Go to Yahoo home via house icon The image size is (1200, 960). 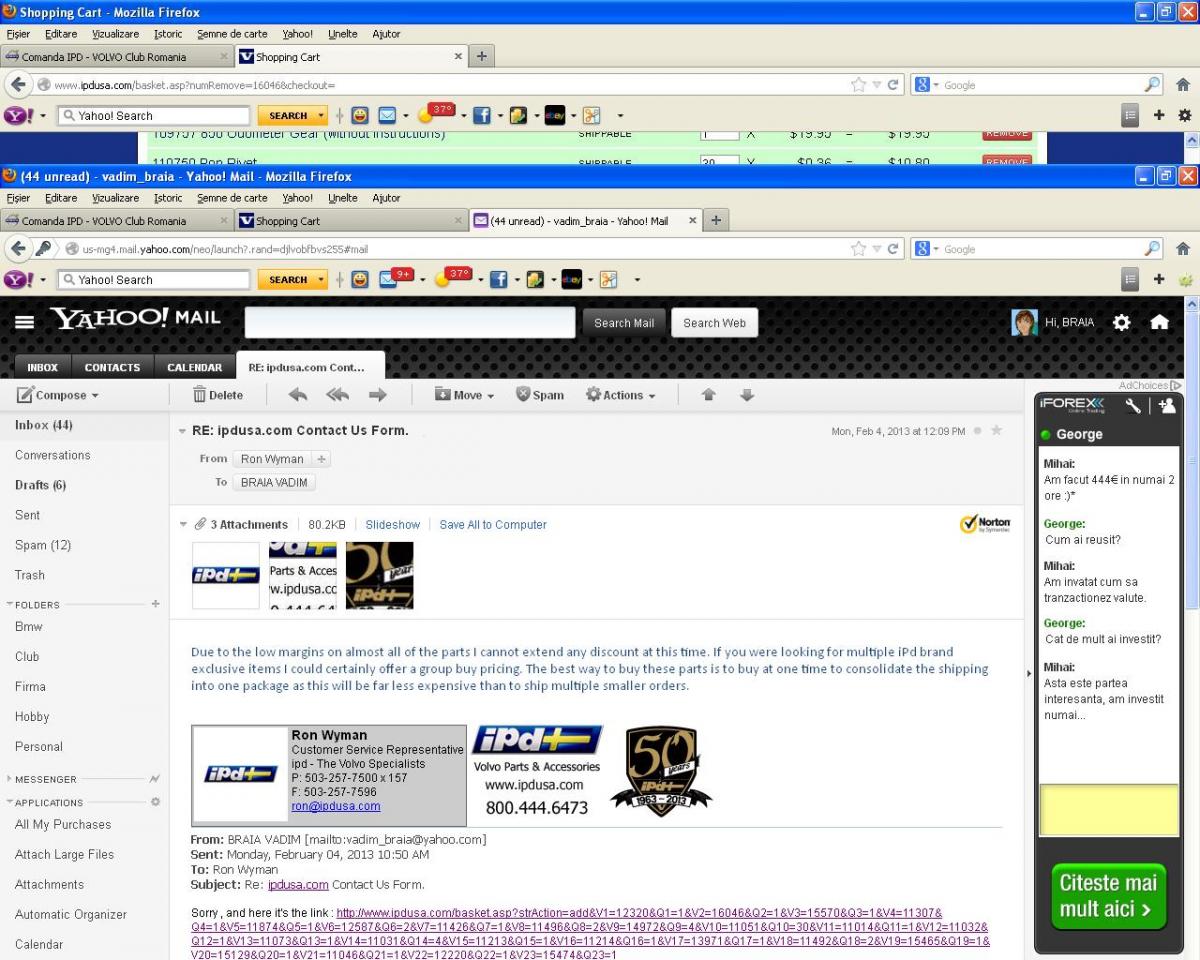click(1160, 322)
